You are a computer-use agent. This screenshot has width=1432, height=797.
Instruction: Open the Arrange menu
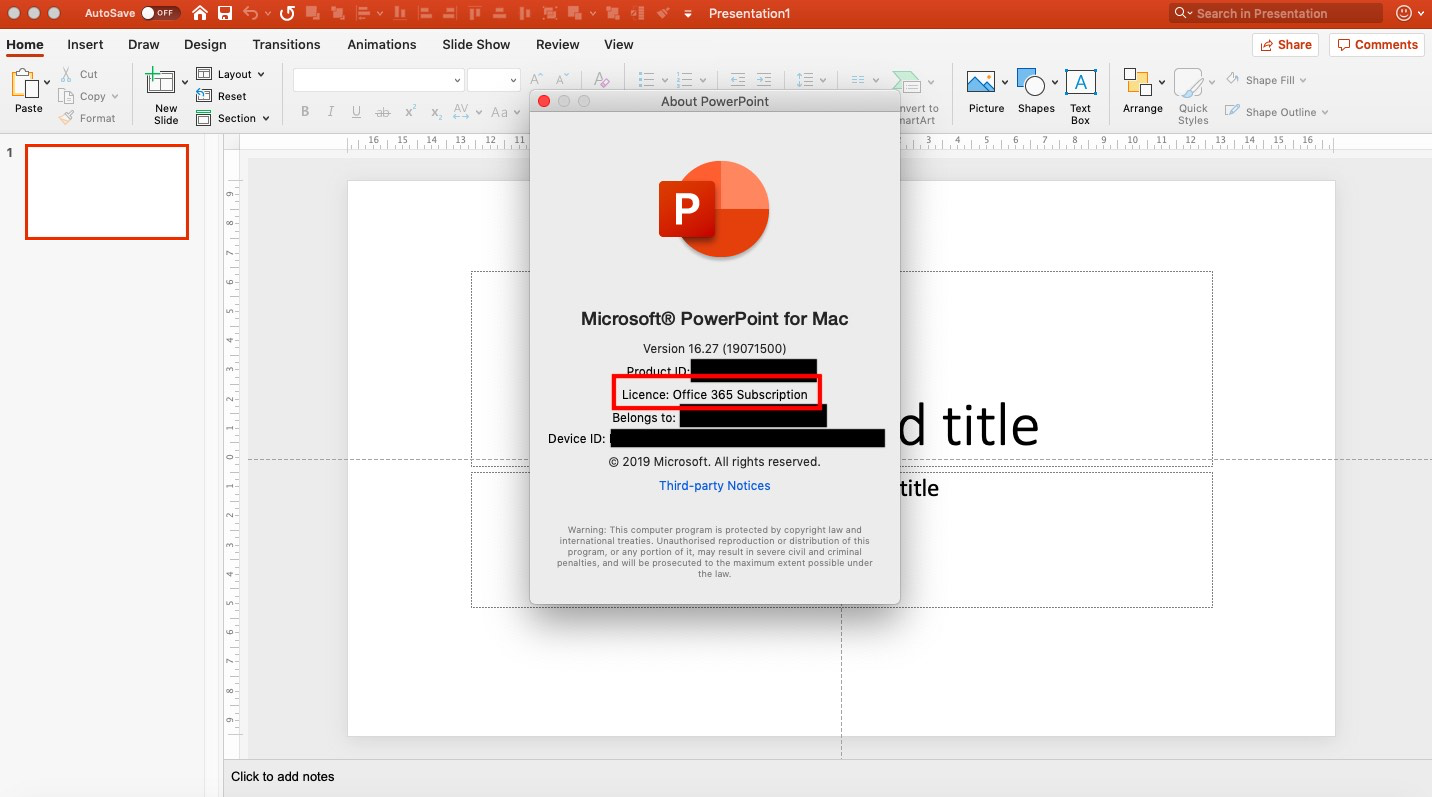pyautogui.click(x=1142, y=92)
